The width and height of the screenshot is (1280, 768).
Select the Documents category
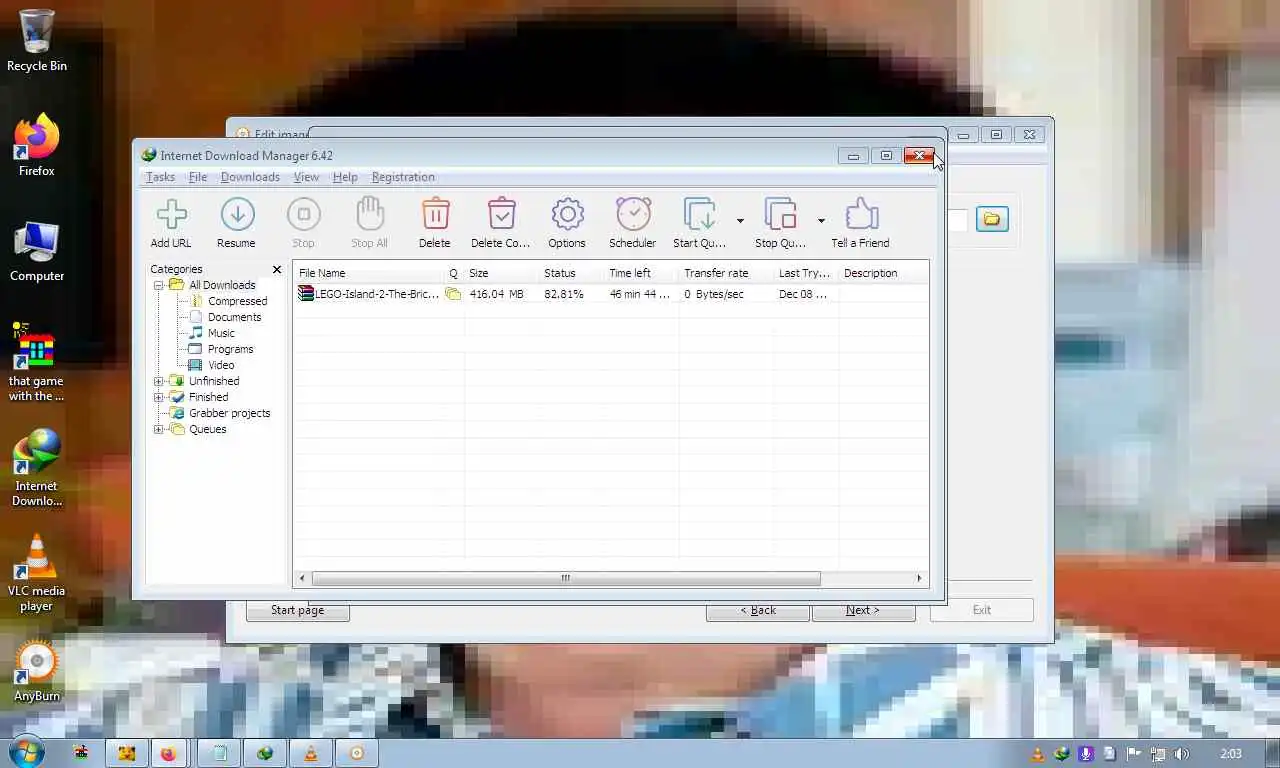234,317
